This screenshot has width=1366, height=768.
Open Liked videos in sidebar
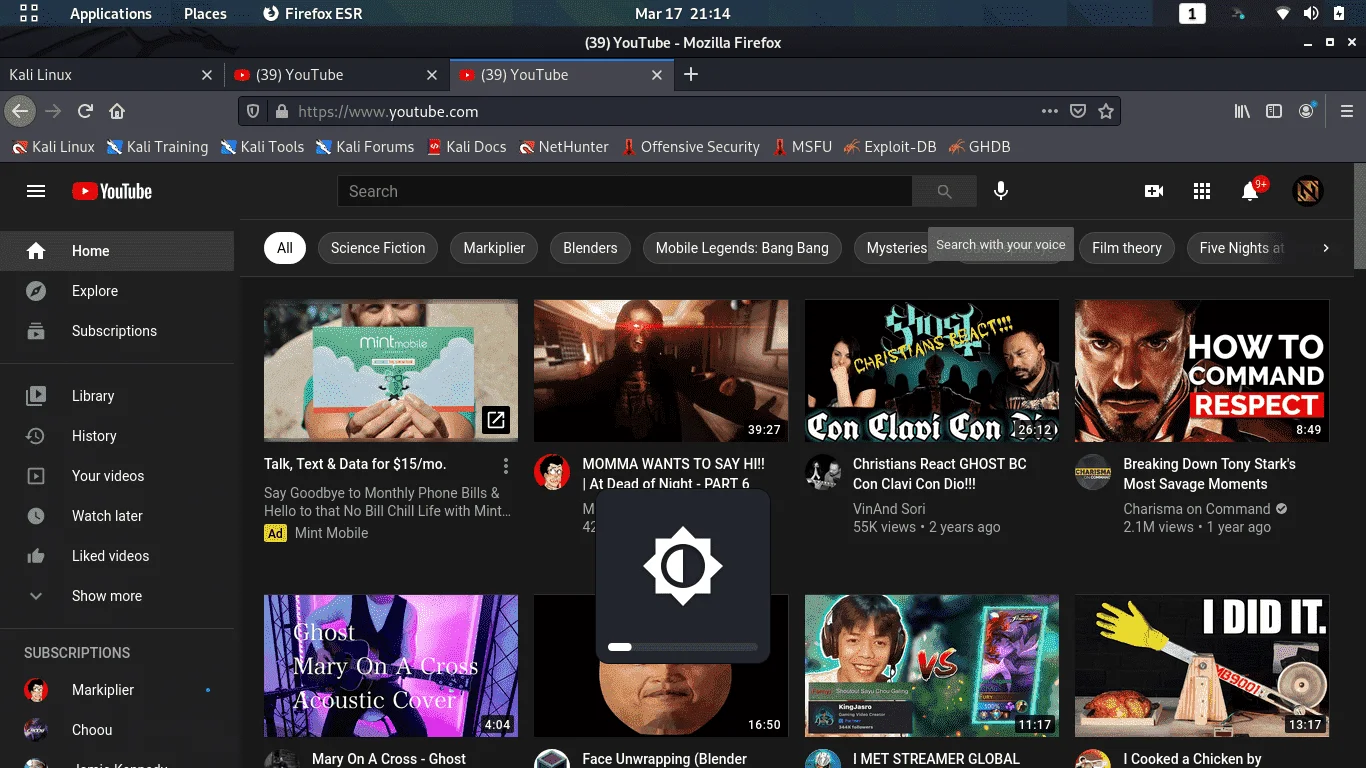(117, 556)
